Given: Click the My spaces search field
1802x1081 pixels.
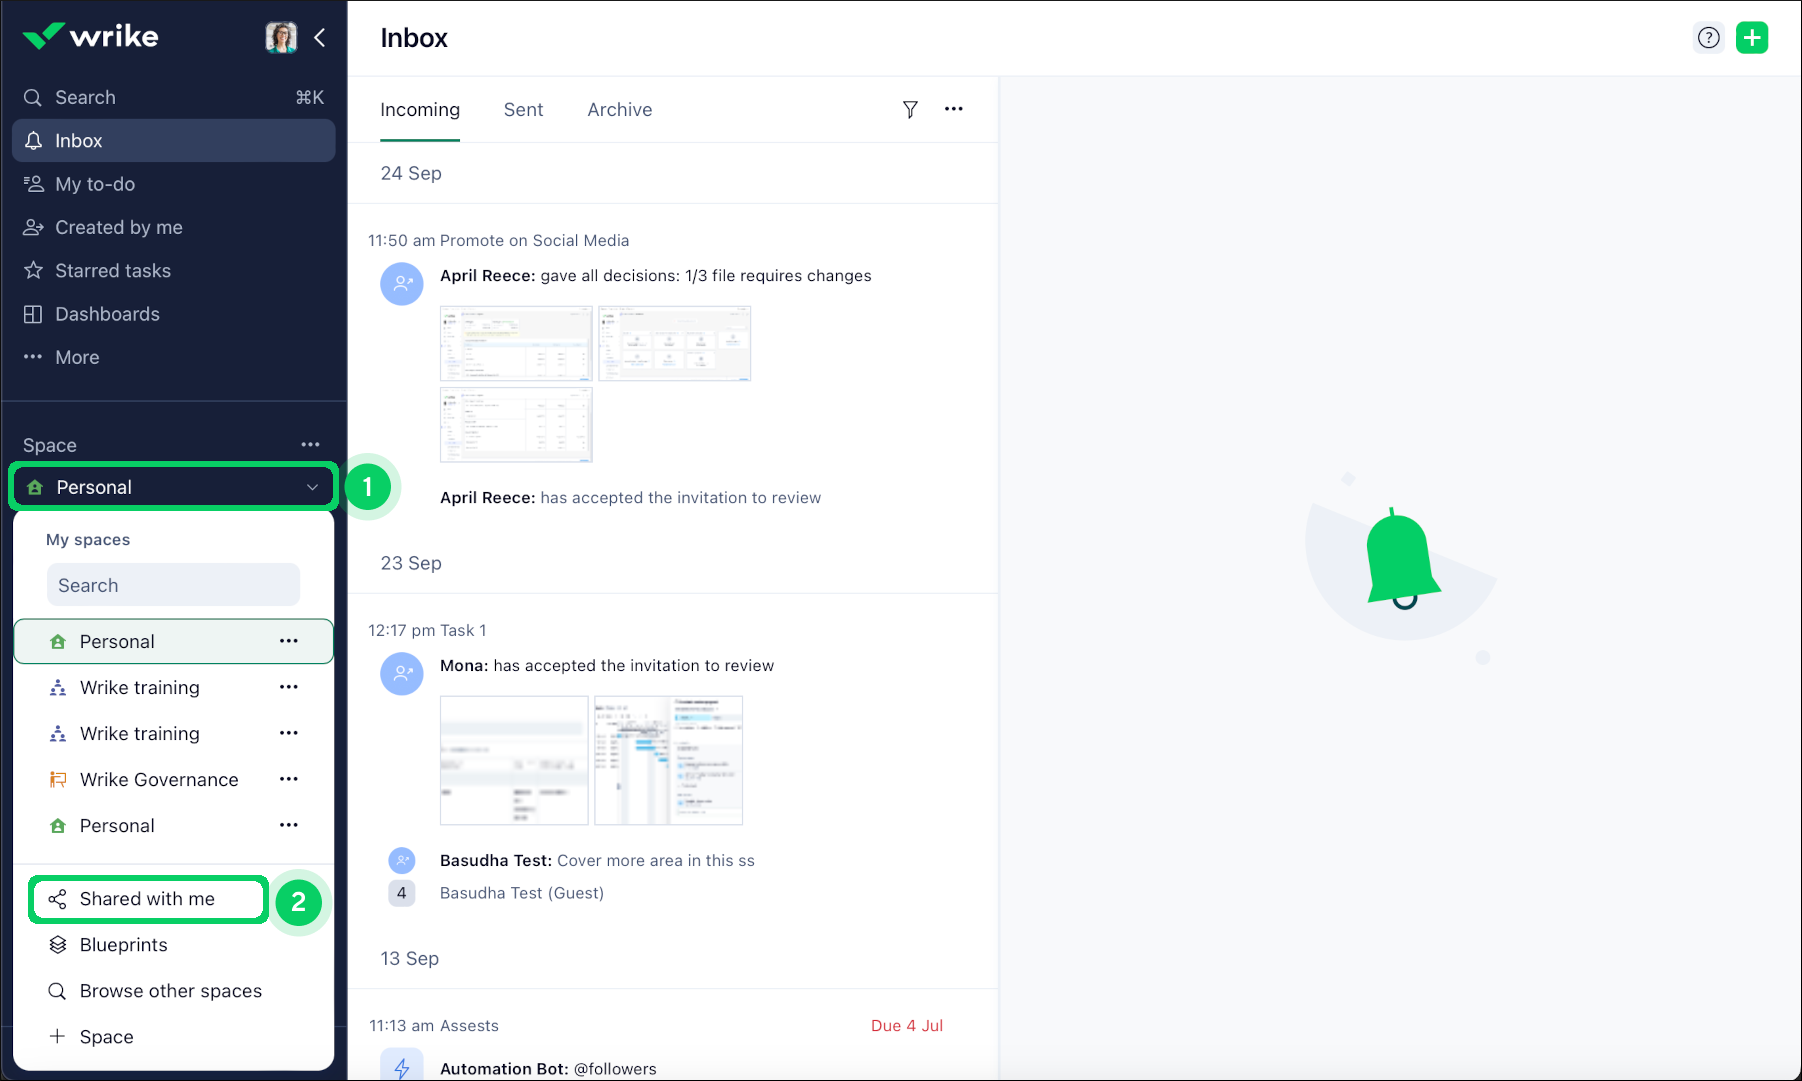Looking at the screenshot, I should 173,585.
